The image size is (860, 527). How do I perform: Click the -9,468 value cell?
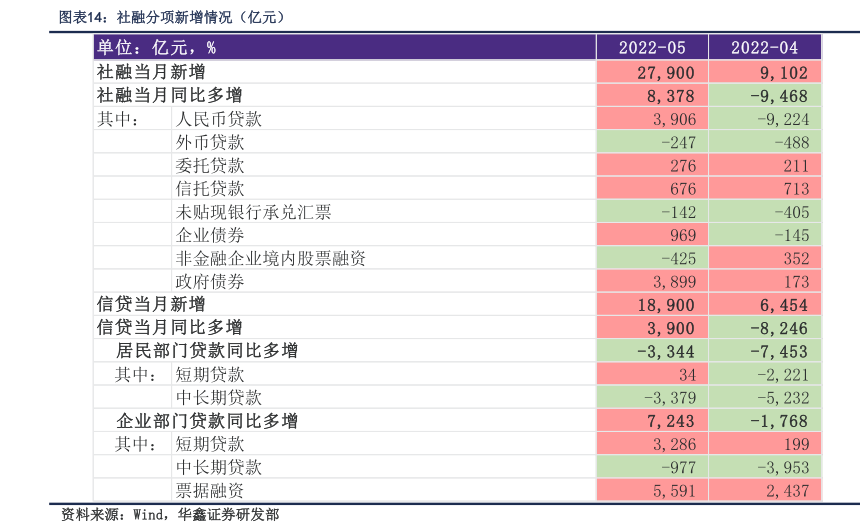tap(765, 96)
